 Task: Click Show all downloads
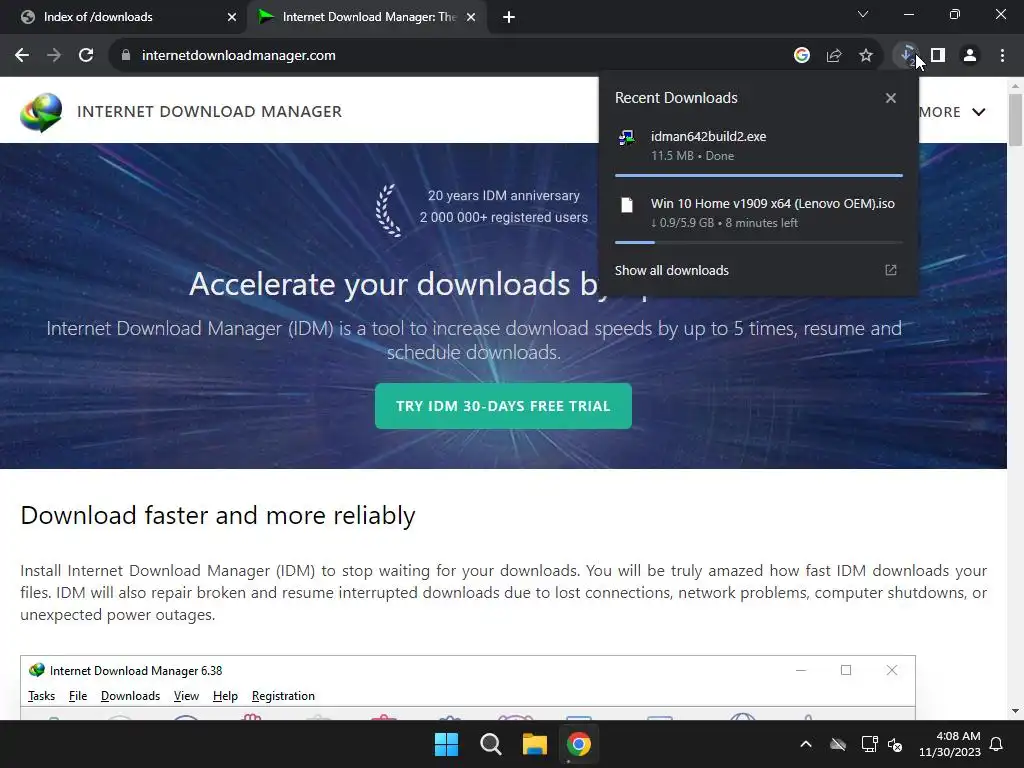671,270
